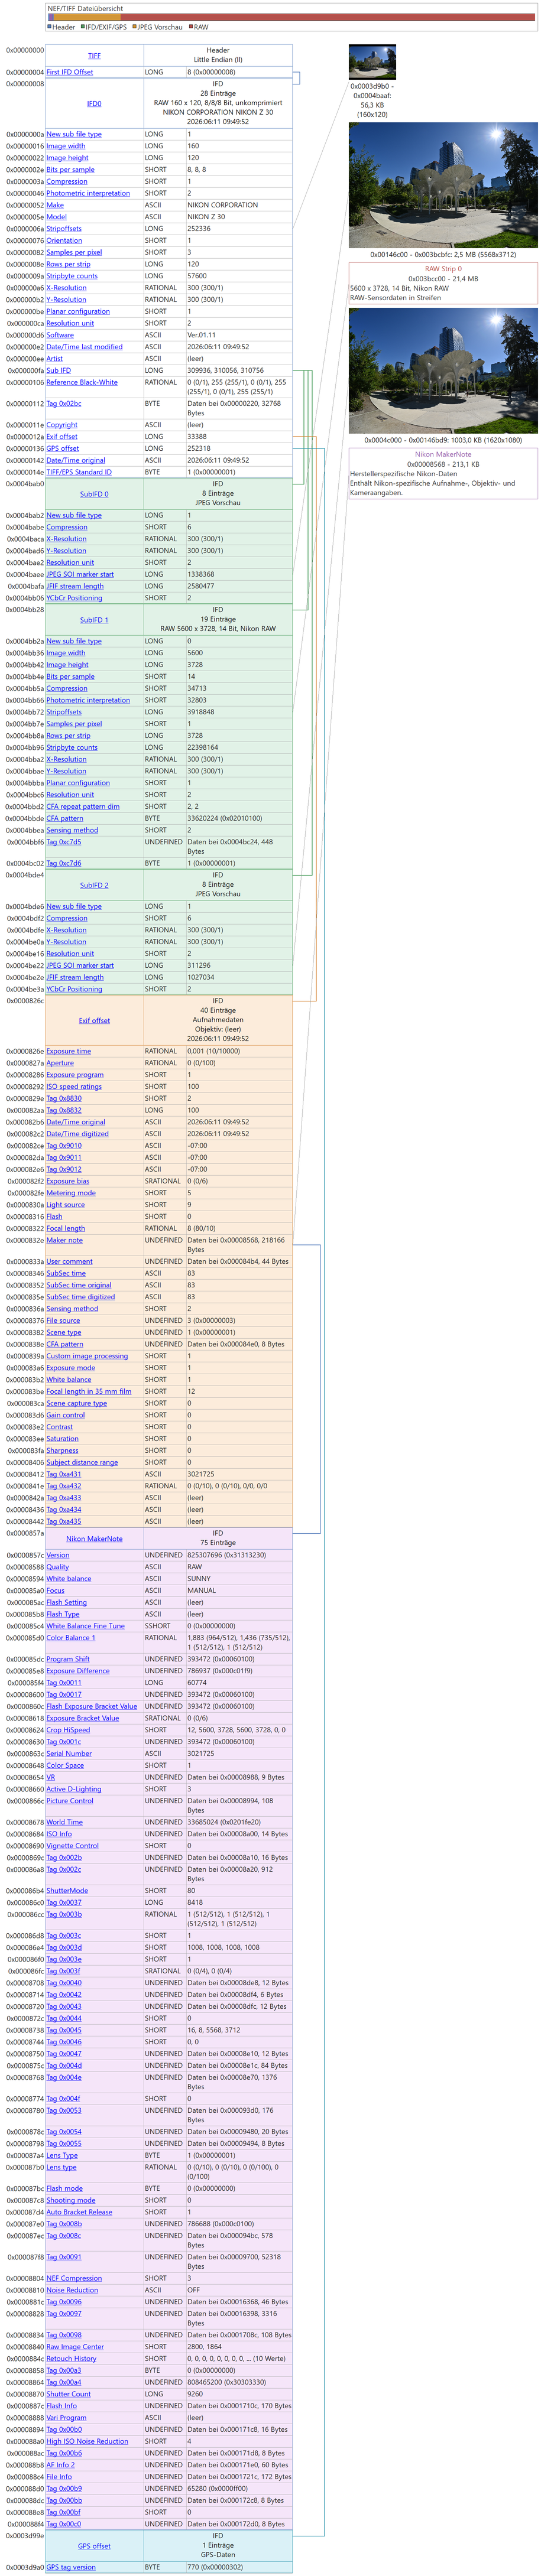Screen dimensions: 541x2576
Task: Click the Nikon MakerNote info box
Action: pos(443,474)
